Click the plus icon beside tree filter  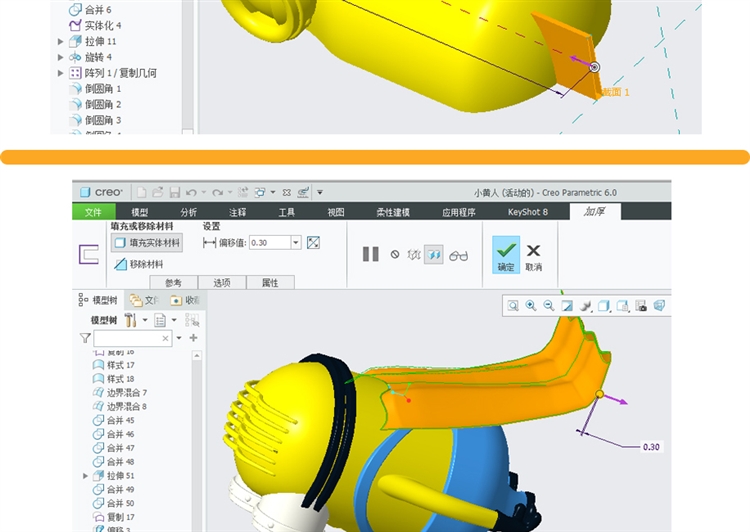193,338
